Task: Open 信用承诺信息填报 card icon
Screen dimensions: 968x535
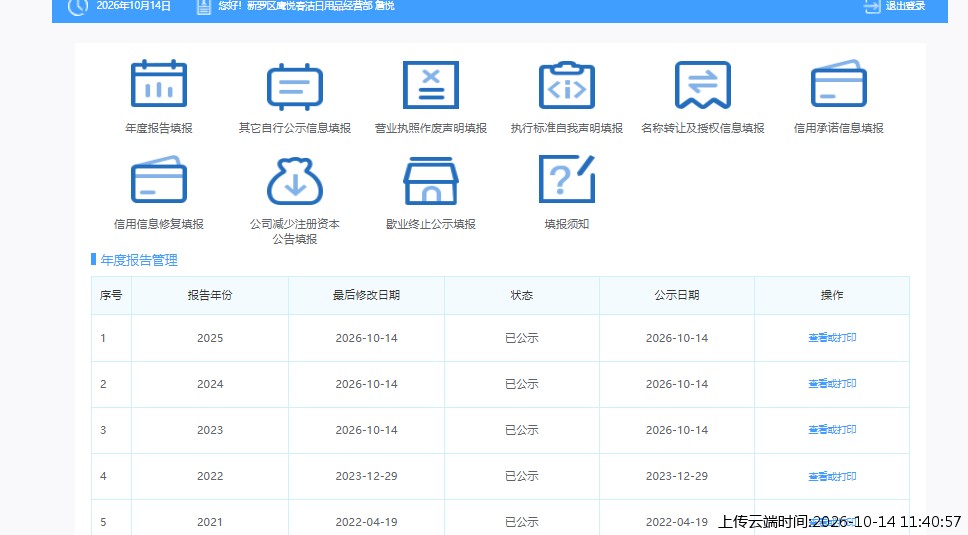Action: tap(838, 83)
